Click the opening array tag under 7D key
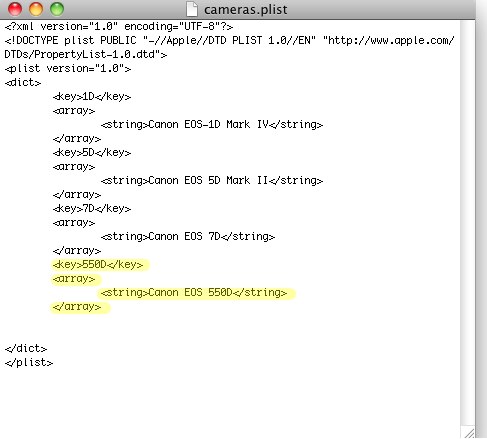Screen dimensions: 487x439 [x=74, y=222]
